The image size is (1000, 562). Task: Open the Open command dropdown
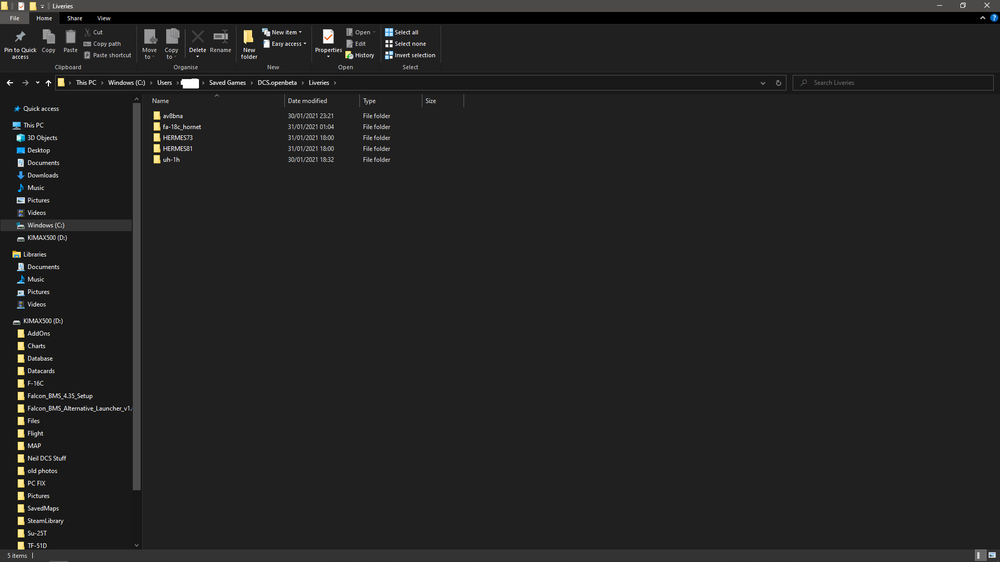[361, 32]
